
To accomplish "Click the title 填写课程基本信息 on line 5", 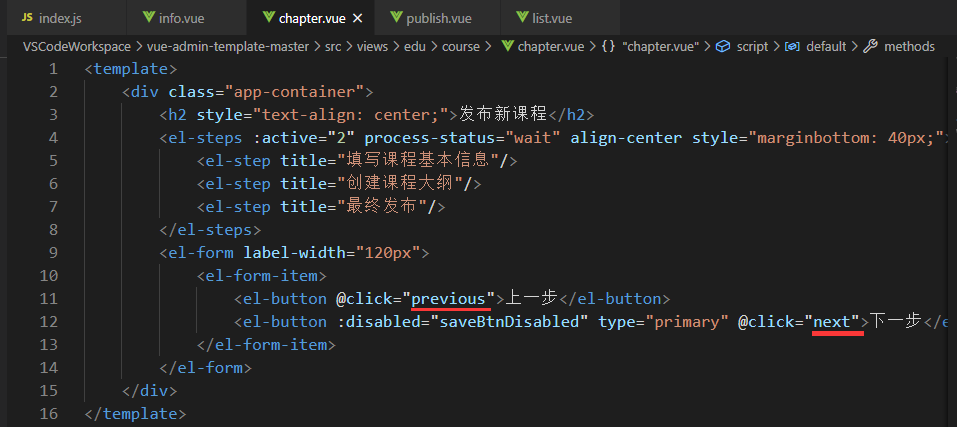I will tap(418, 160).
